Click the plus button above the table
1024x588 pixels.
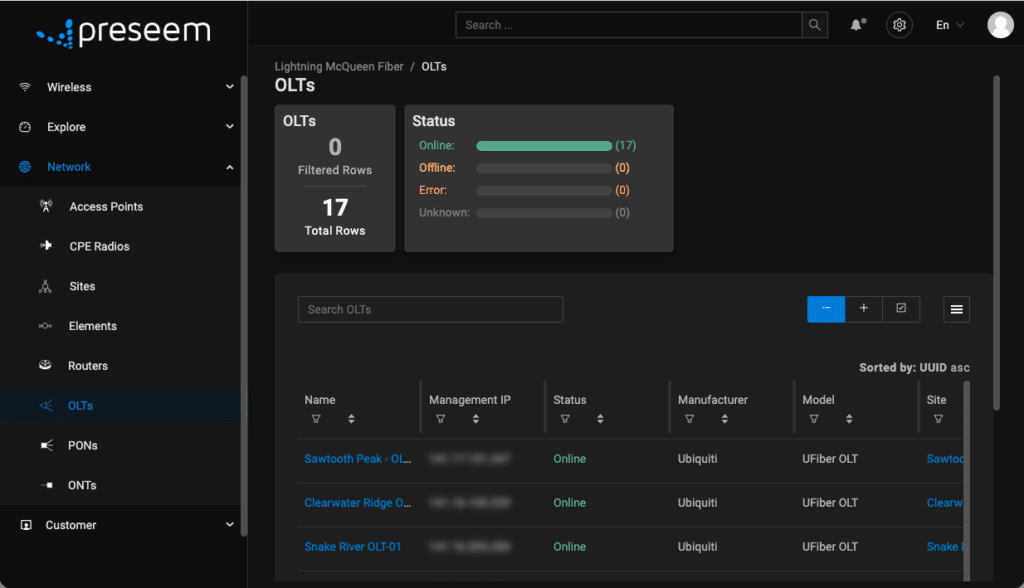tap(863, 309)
